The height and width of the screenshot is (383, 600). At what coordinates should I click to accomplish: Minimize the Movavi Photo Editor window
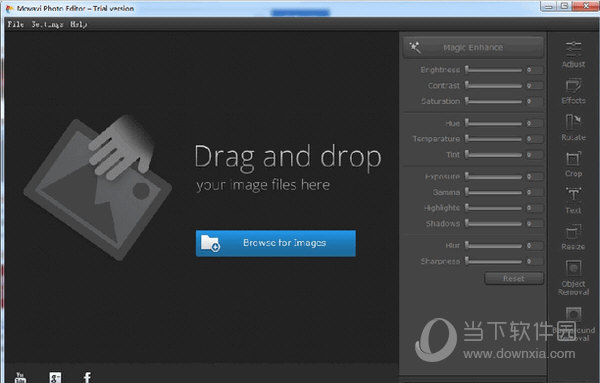tap(548, 6)
